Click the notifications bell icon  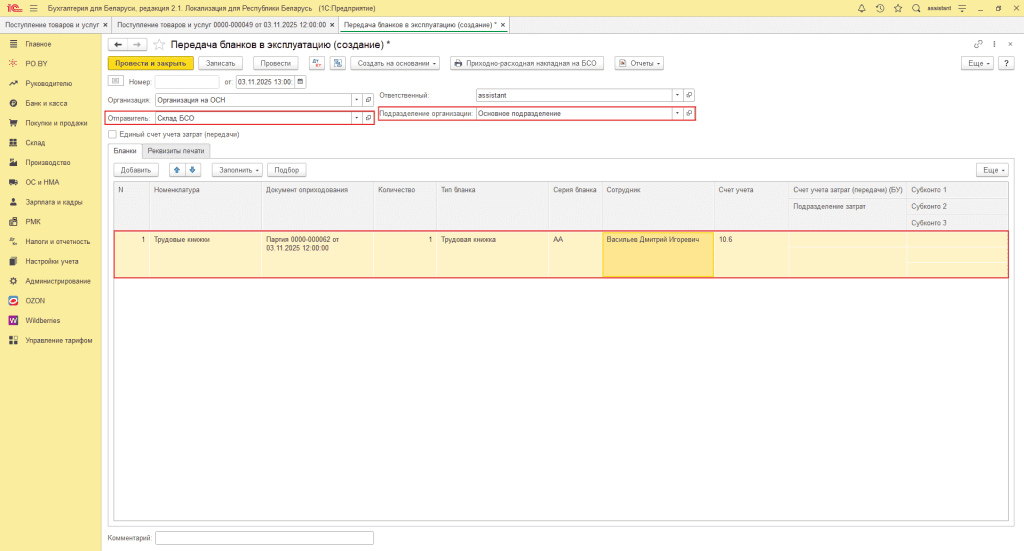(862, 8)
